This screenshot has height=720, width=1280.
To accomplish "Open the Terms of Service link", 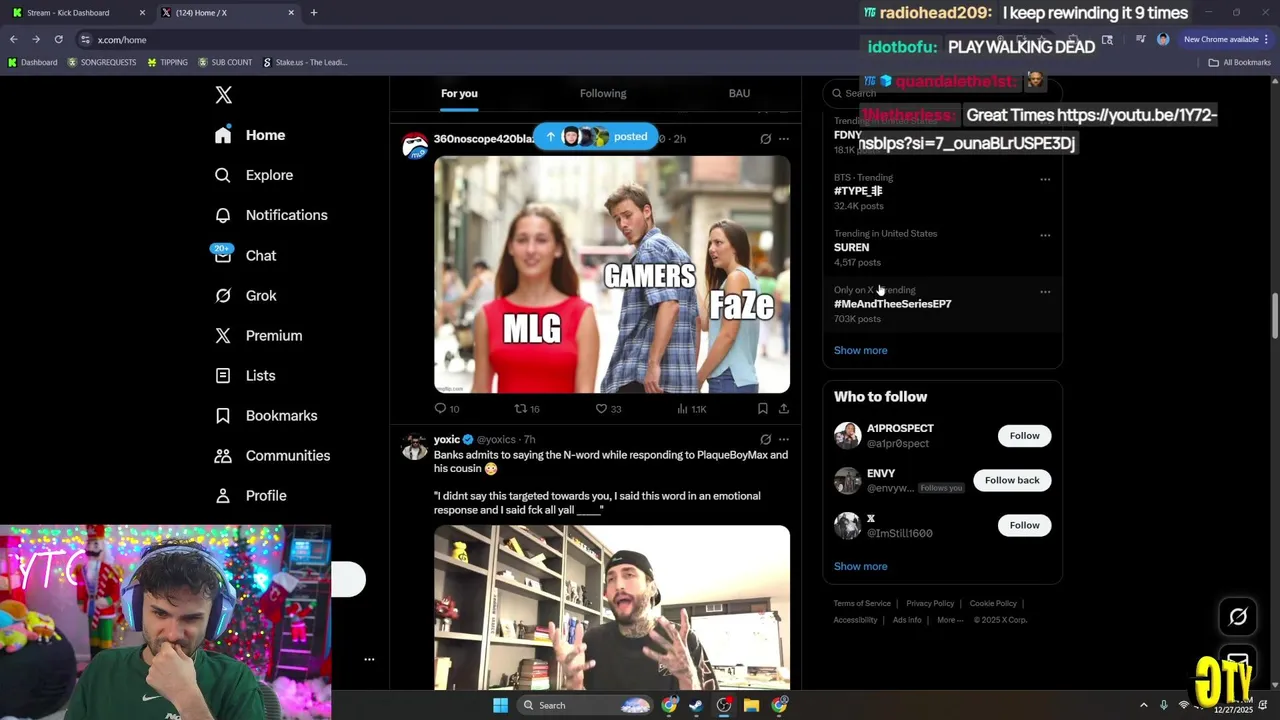I will (862, 604).
